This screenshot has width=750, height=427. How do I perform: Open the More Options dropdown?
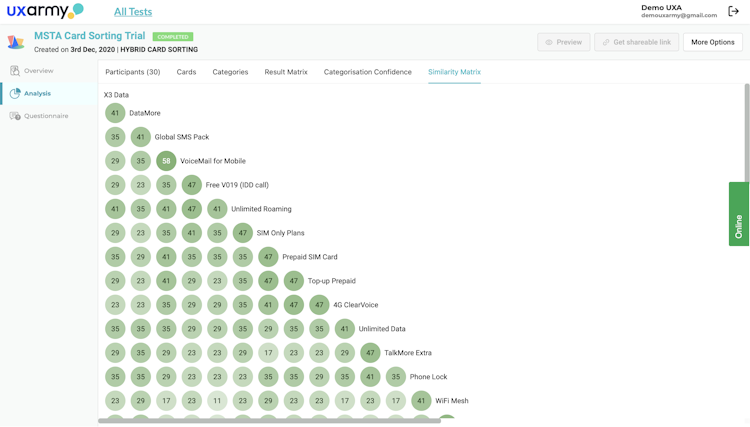[712, 42]
